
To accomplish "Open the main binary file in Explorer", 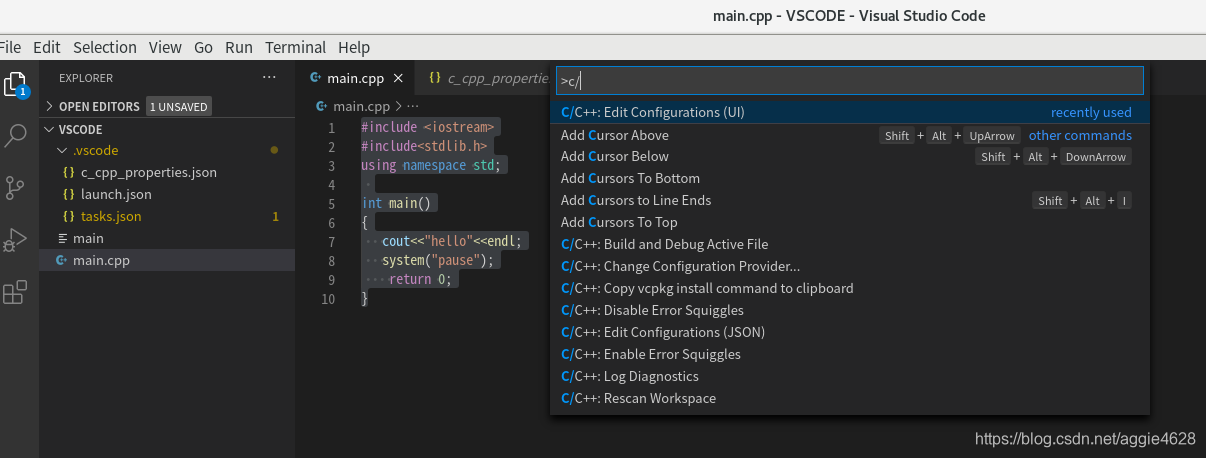I will point(167,238).
